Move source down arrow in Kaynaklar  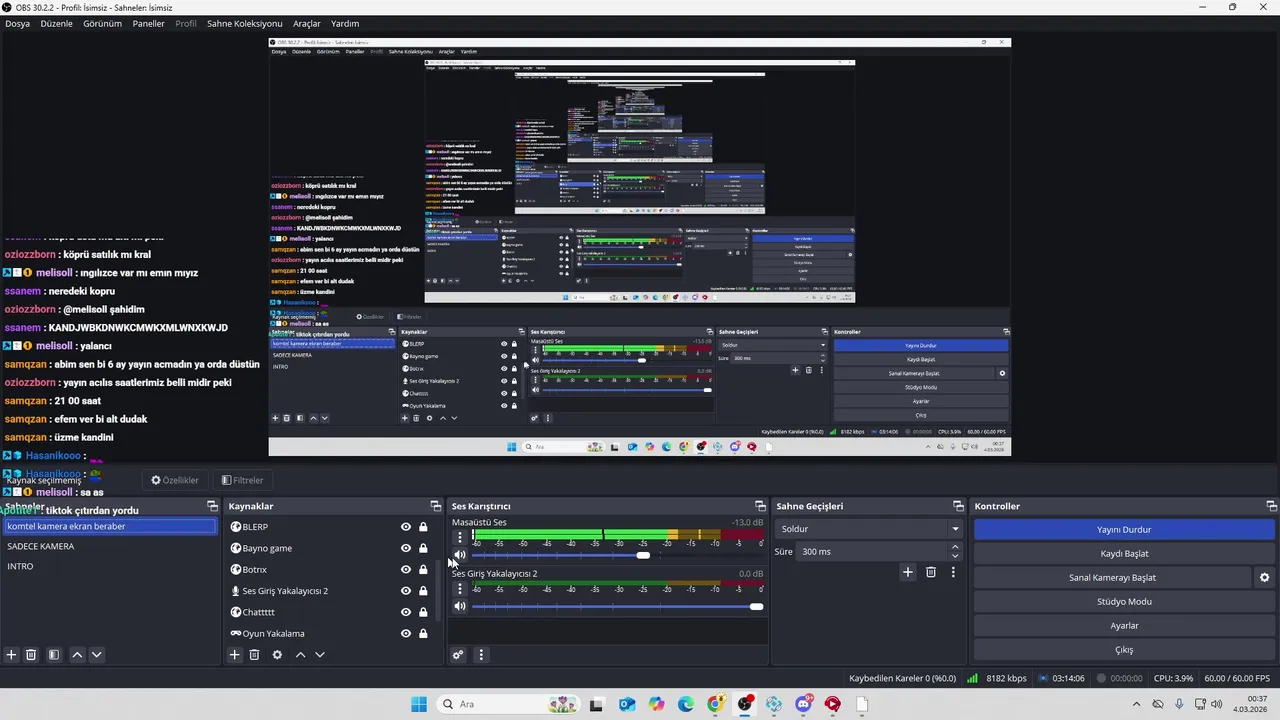[x=320, y=655]
